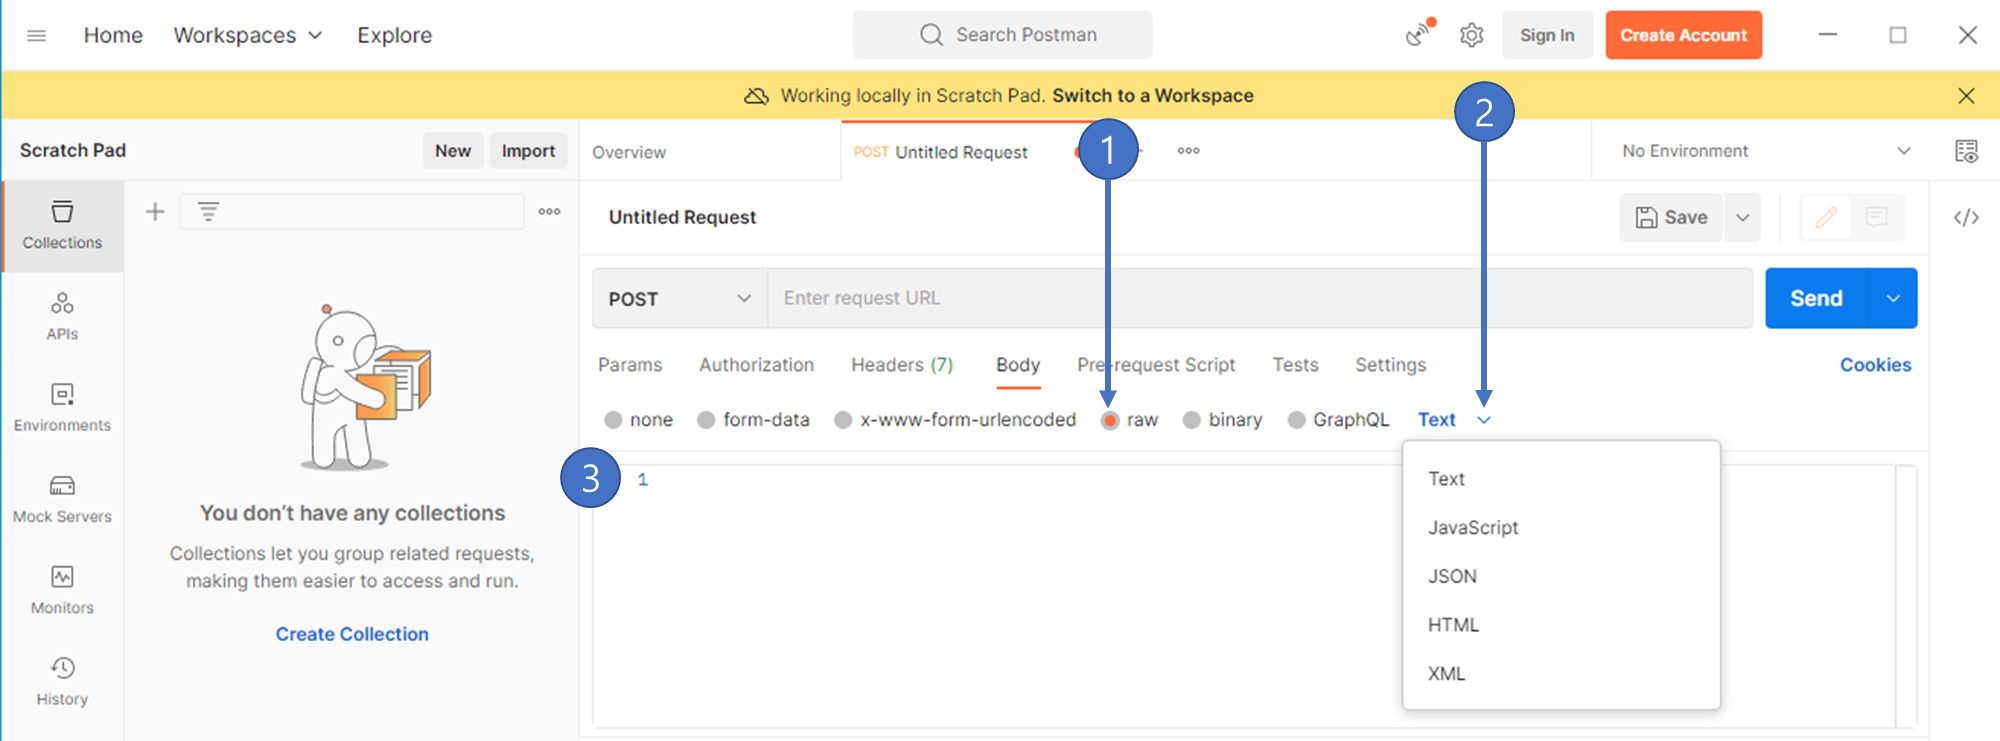This screenshot has height=741, width=2000.
Task: Switch to the Params tab
Action: [x=630, y=365]
